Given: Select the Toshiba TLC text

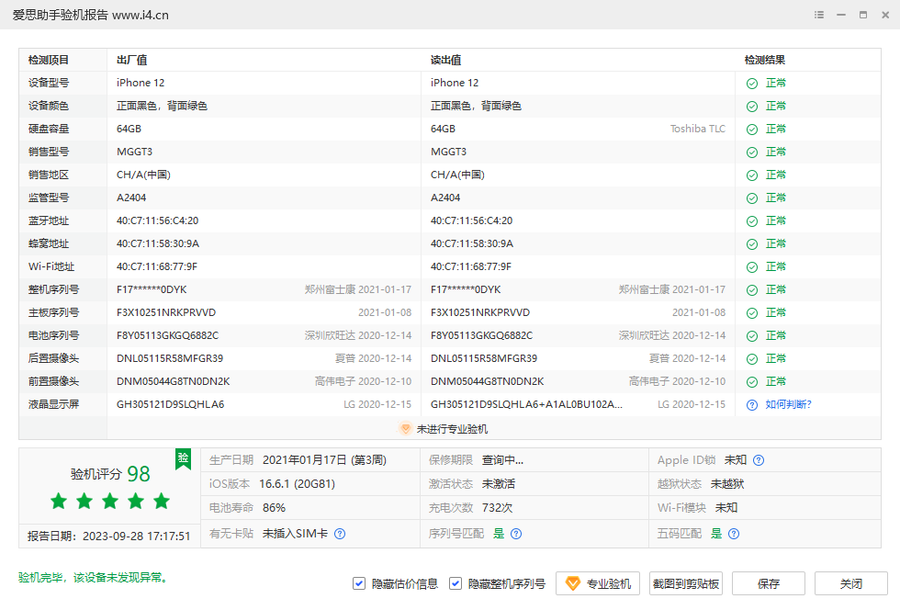Looking at the screenshot, I should point(697,129).
